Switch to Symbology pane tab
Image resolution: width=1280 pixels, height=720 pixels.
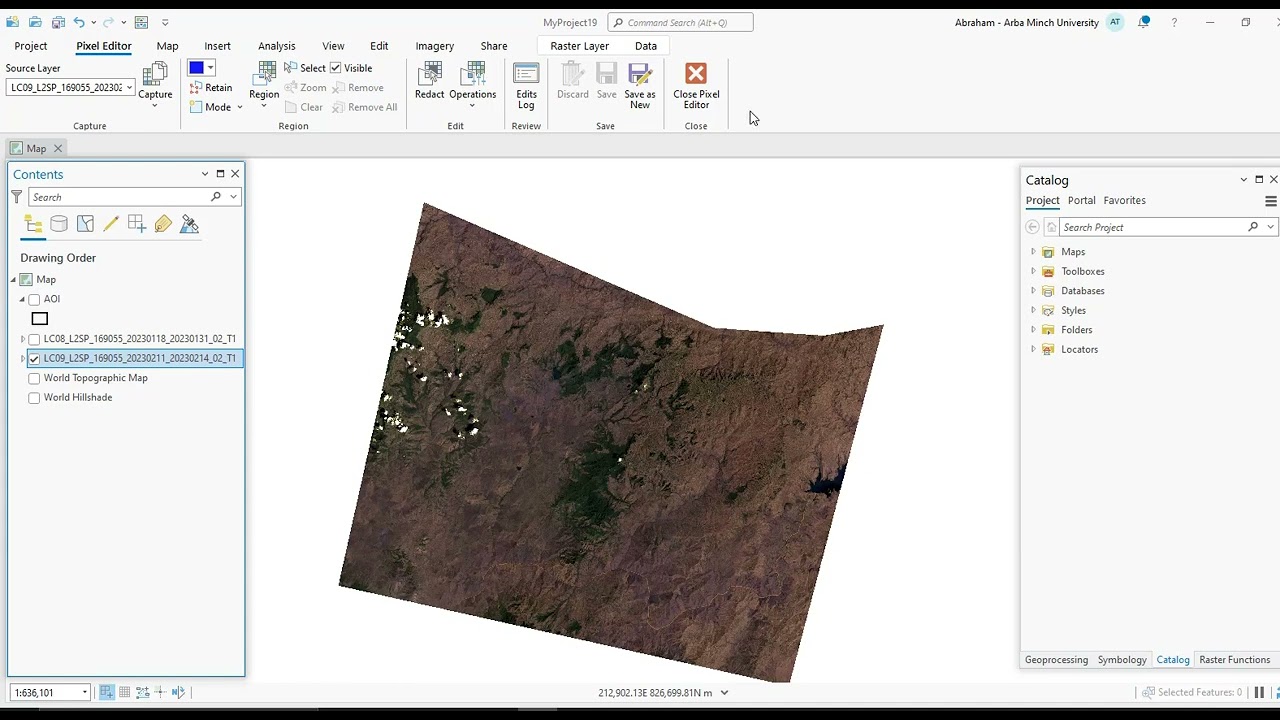(1122, 660)
